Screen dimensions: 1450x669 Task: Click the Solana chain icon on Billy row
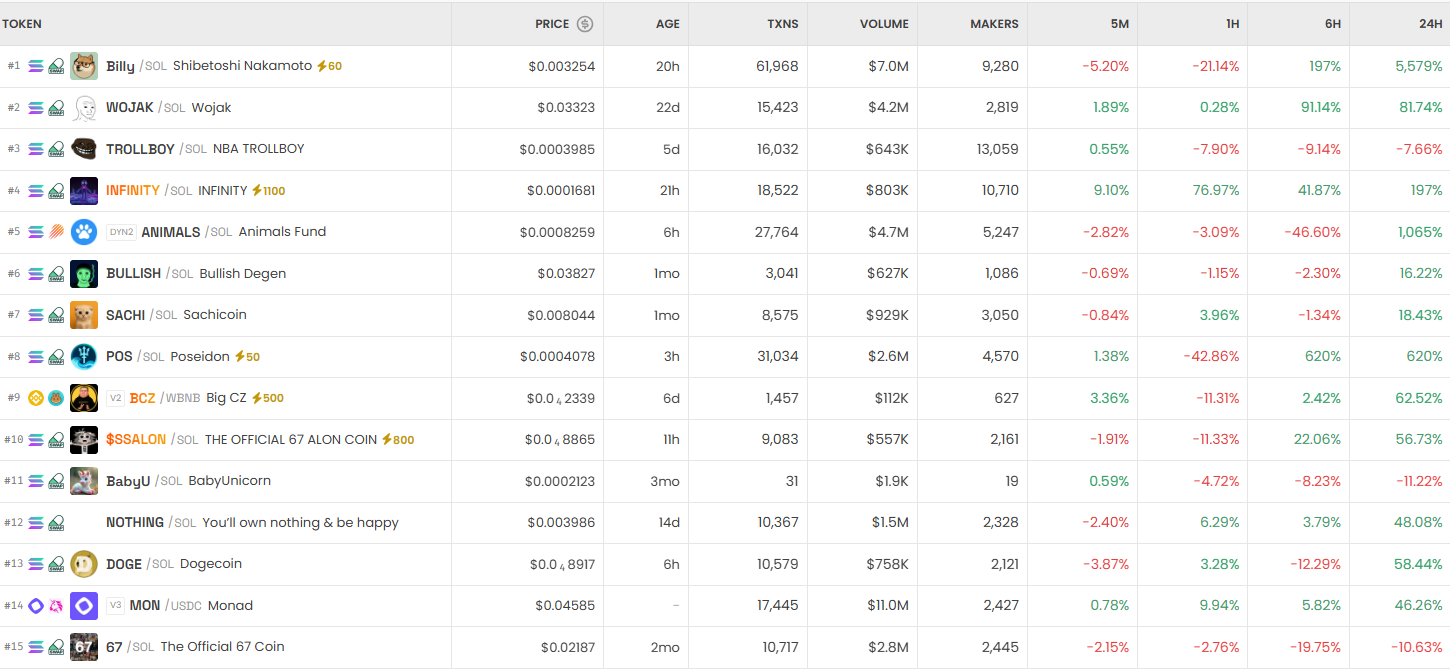coord(36,66)
